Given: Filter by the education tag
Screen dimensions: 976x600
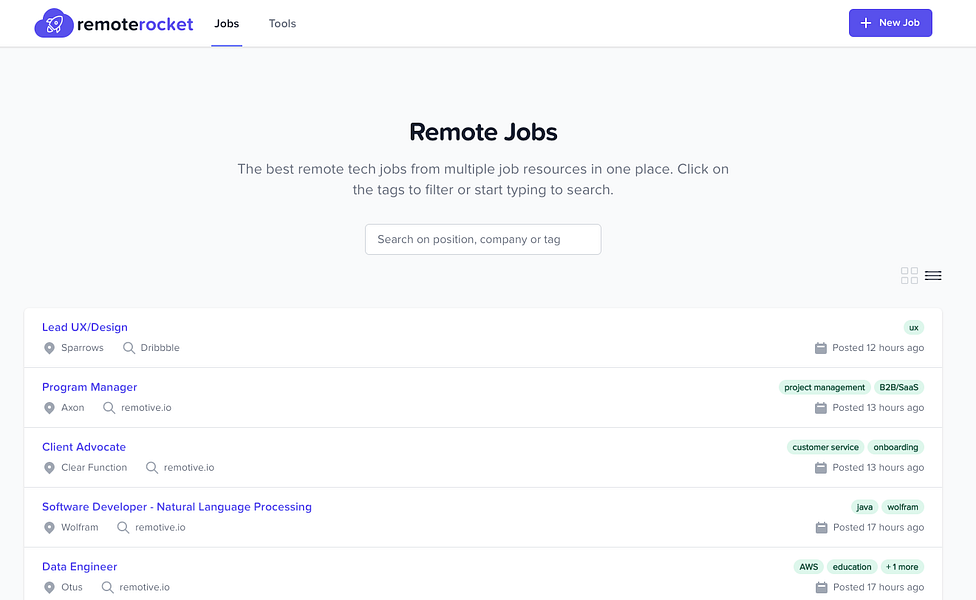Looking at the screenshot, I should click(852, 566).
